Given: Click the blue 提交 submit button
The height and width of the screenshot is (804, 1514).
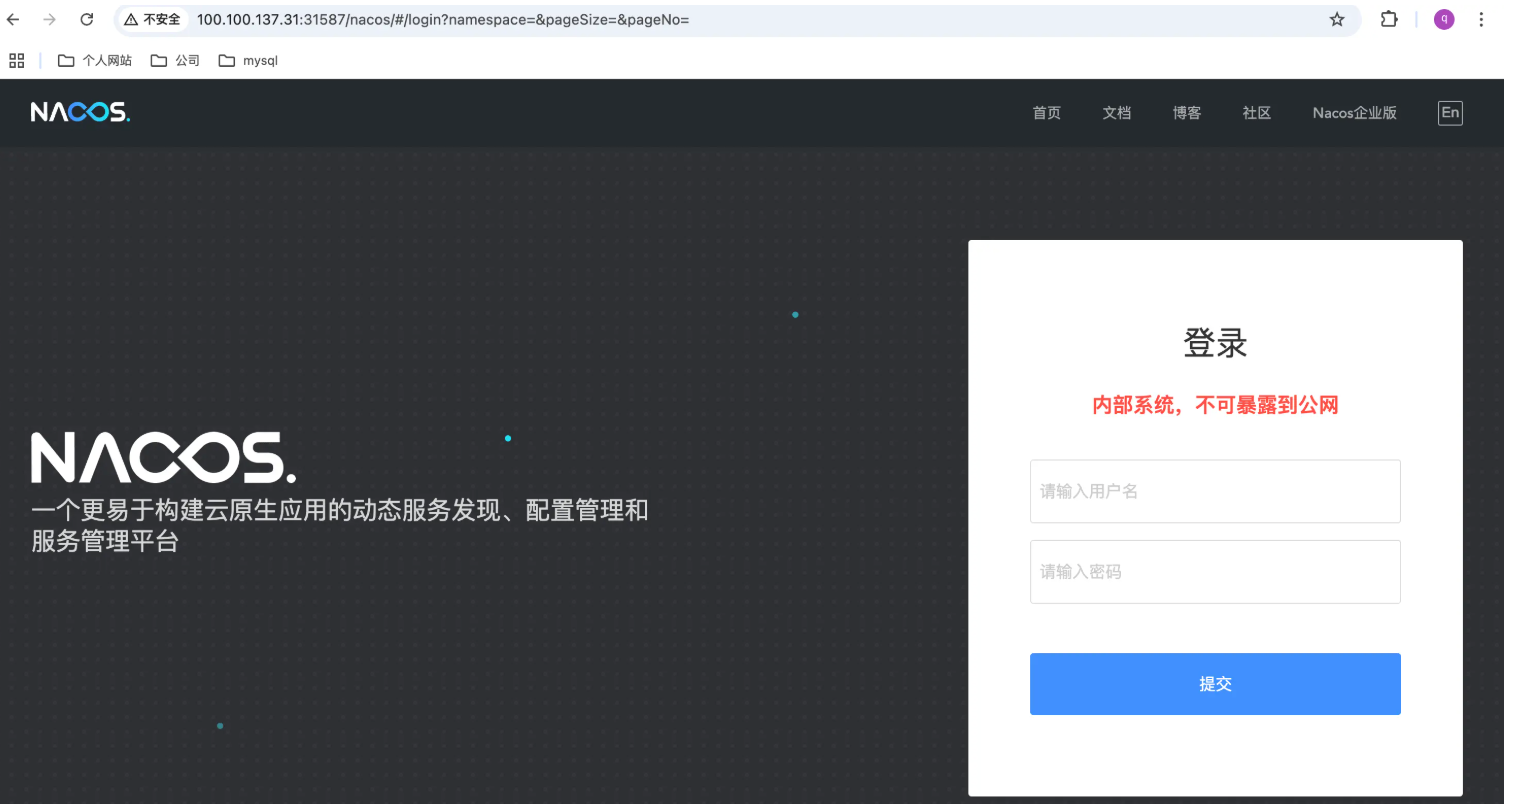Looking at the screenshot, I should pos(1215,684).
